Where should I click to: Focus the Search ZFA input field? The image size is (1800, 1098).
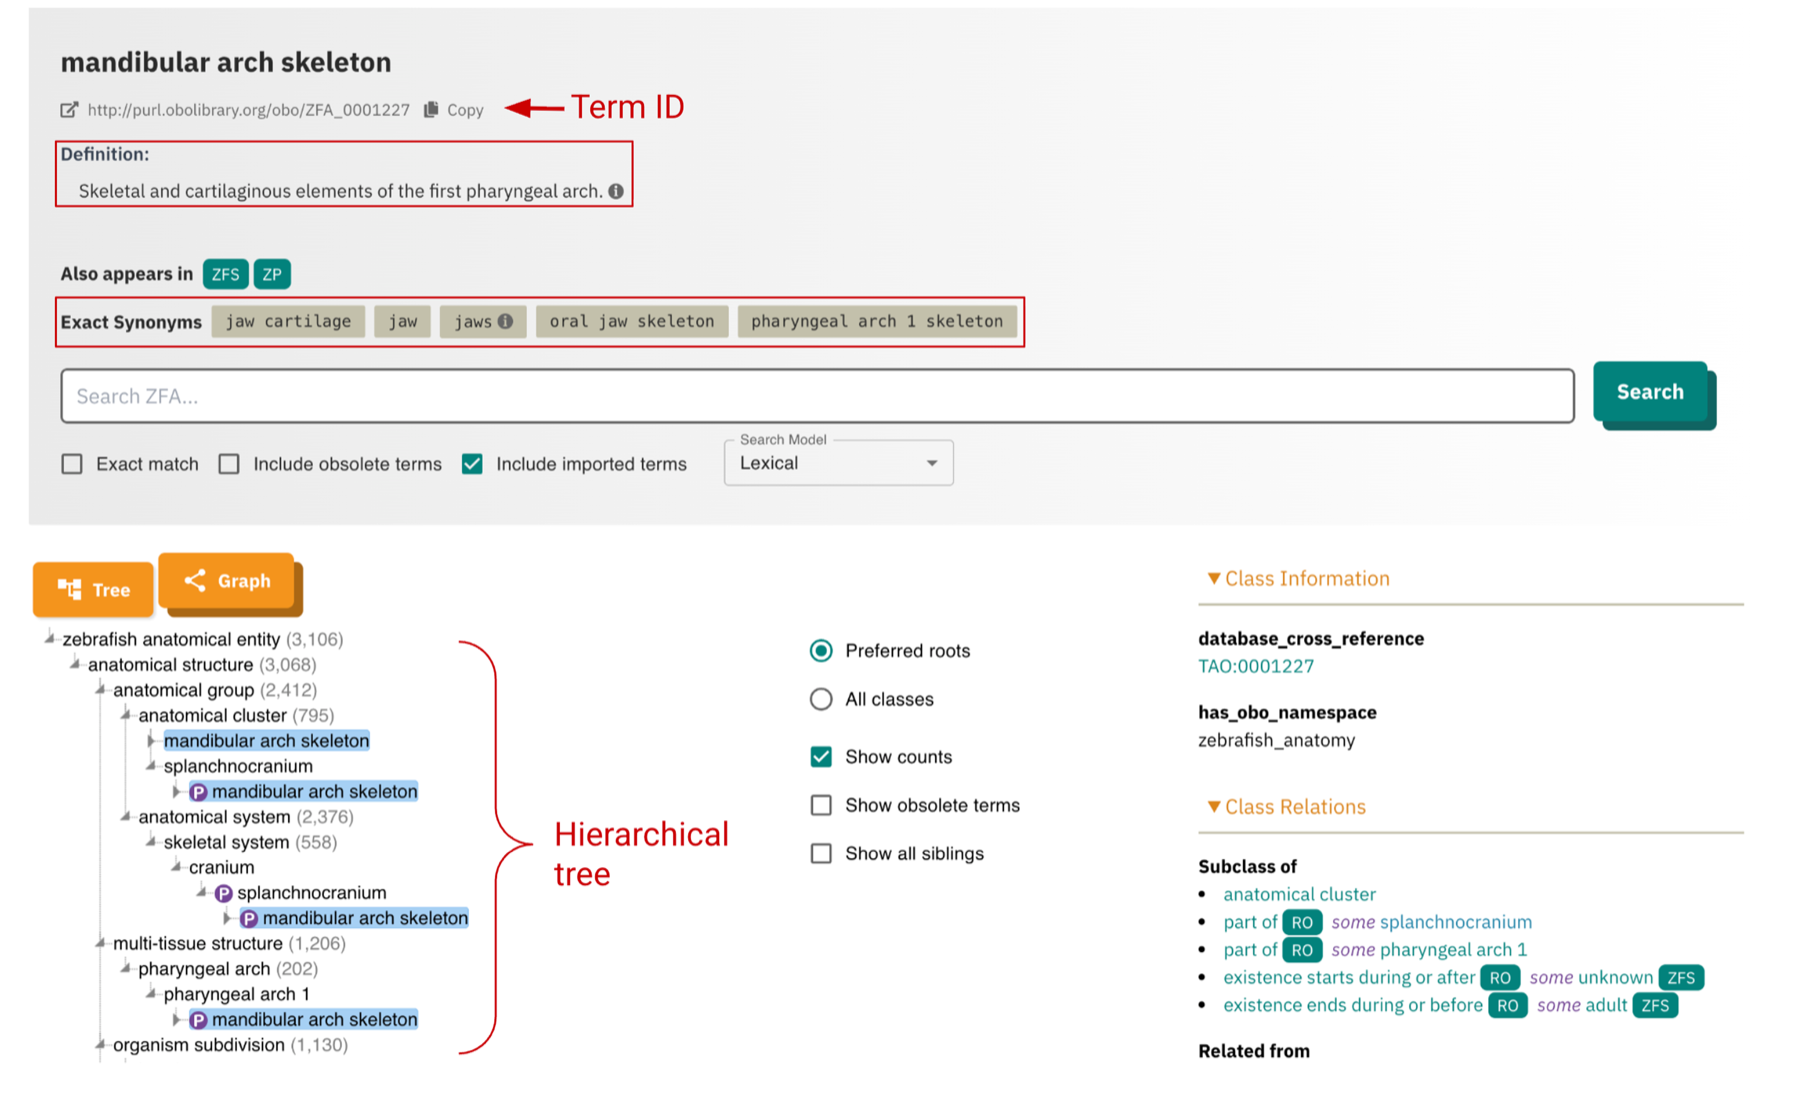point(817,396)
